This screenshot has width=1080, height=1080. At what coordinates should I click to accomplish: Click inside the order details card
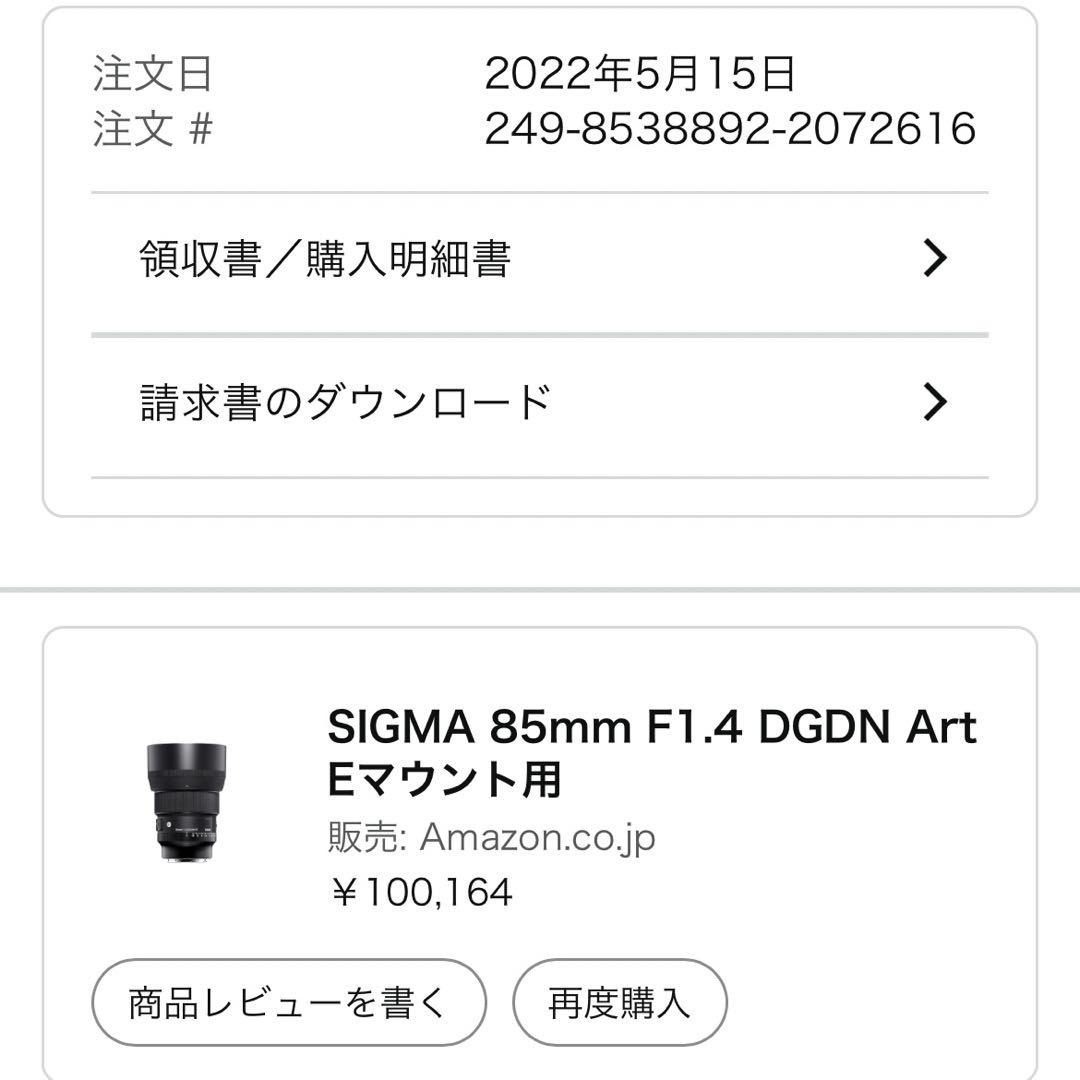[540, 480]
